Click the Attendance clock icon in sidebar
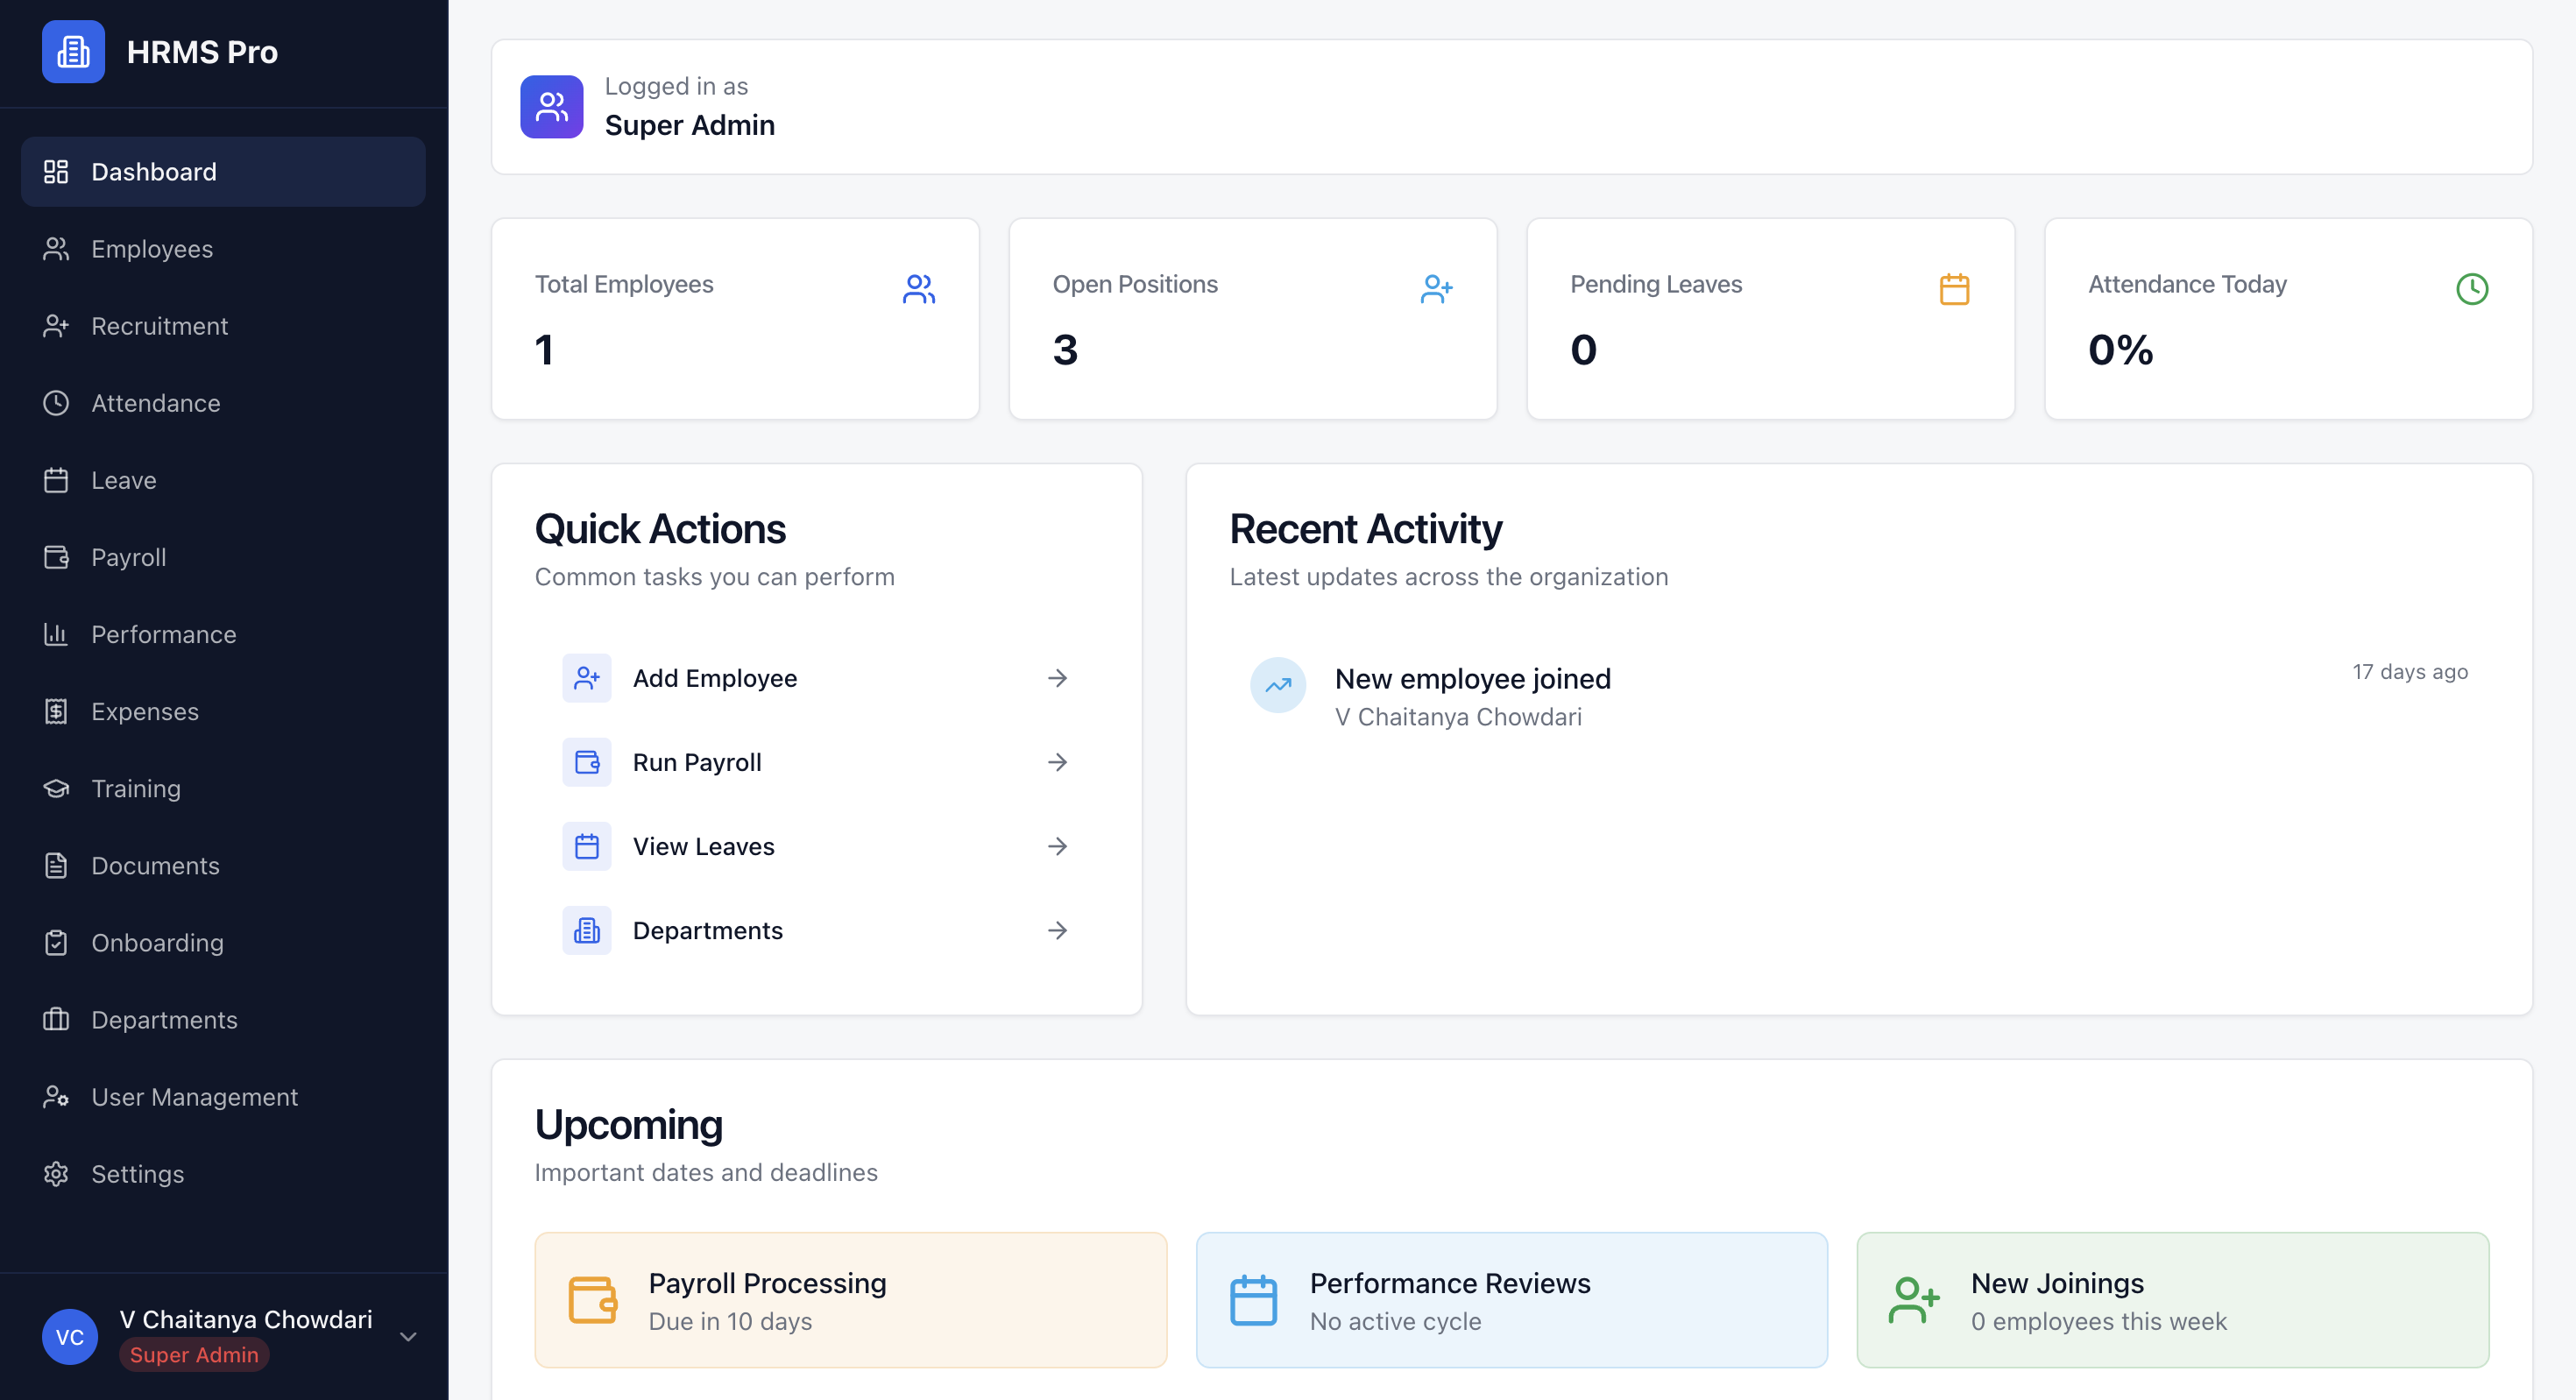 tap(56, 403)
